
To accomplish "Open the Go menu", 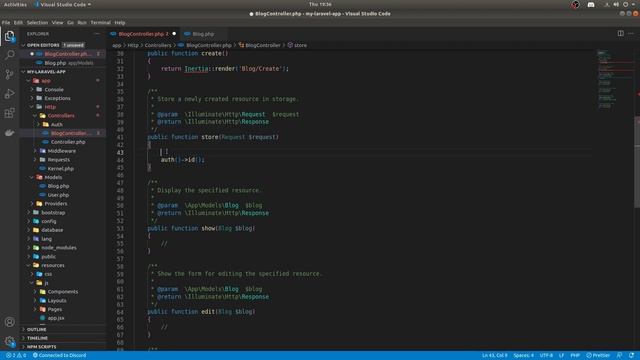I will [x=70, y=23].
